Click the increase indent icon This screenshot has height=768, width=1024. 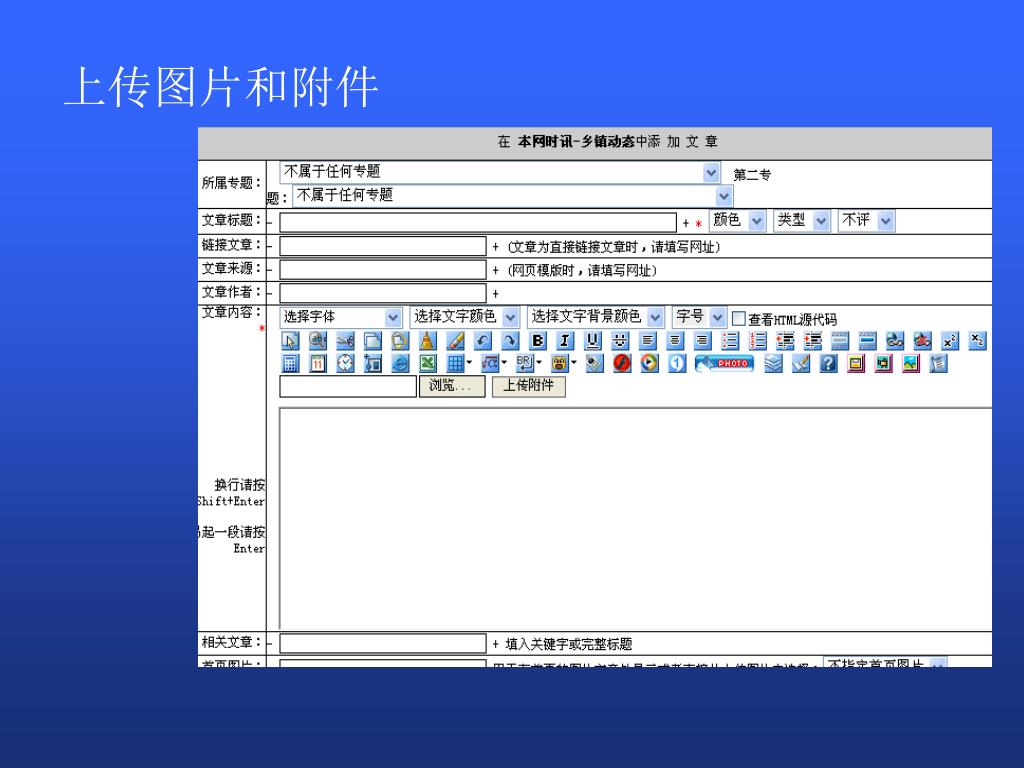[812, 340]
